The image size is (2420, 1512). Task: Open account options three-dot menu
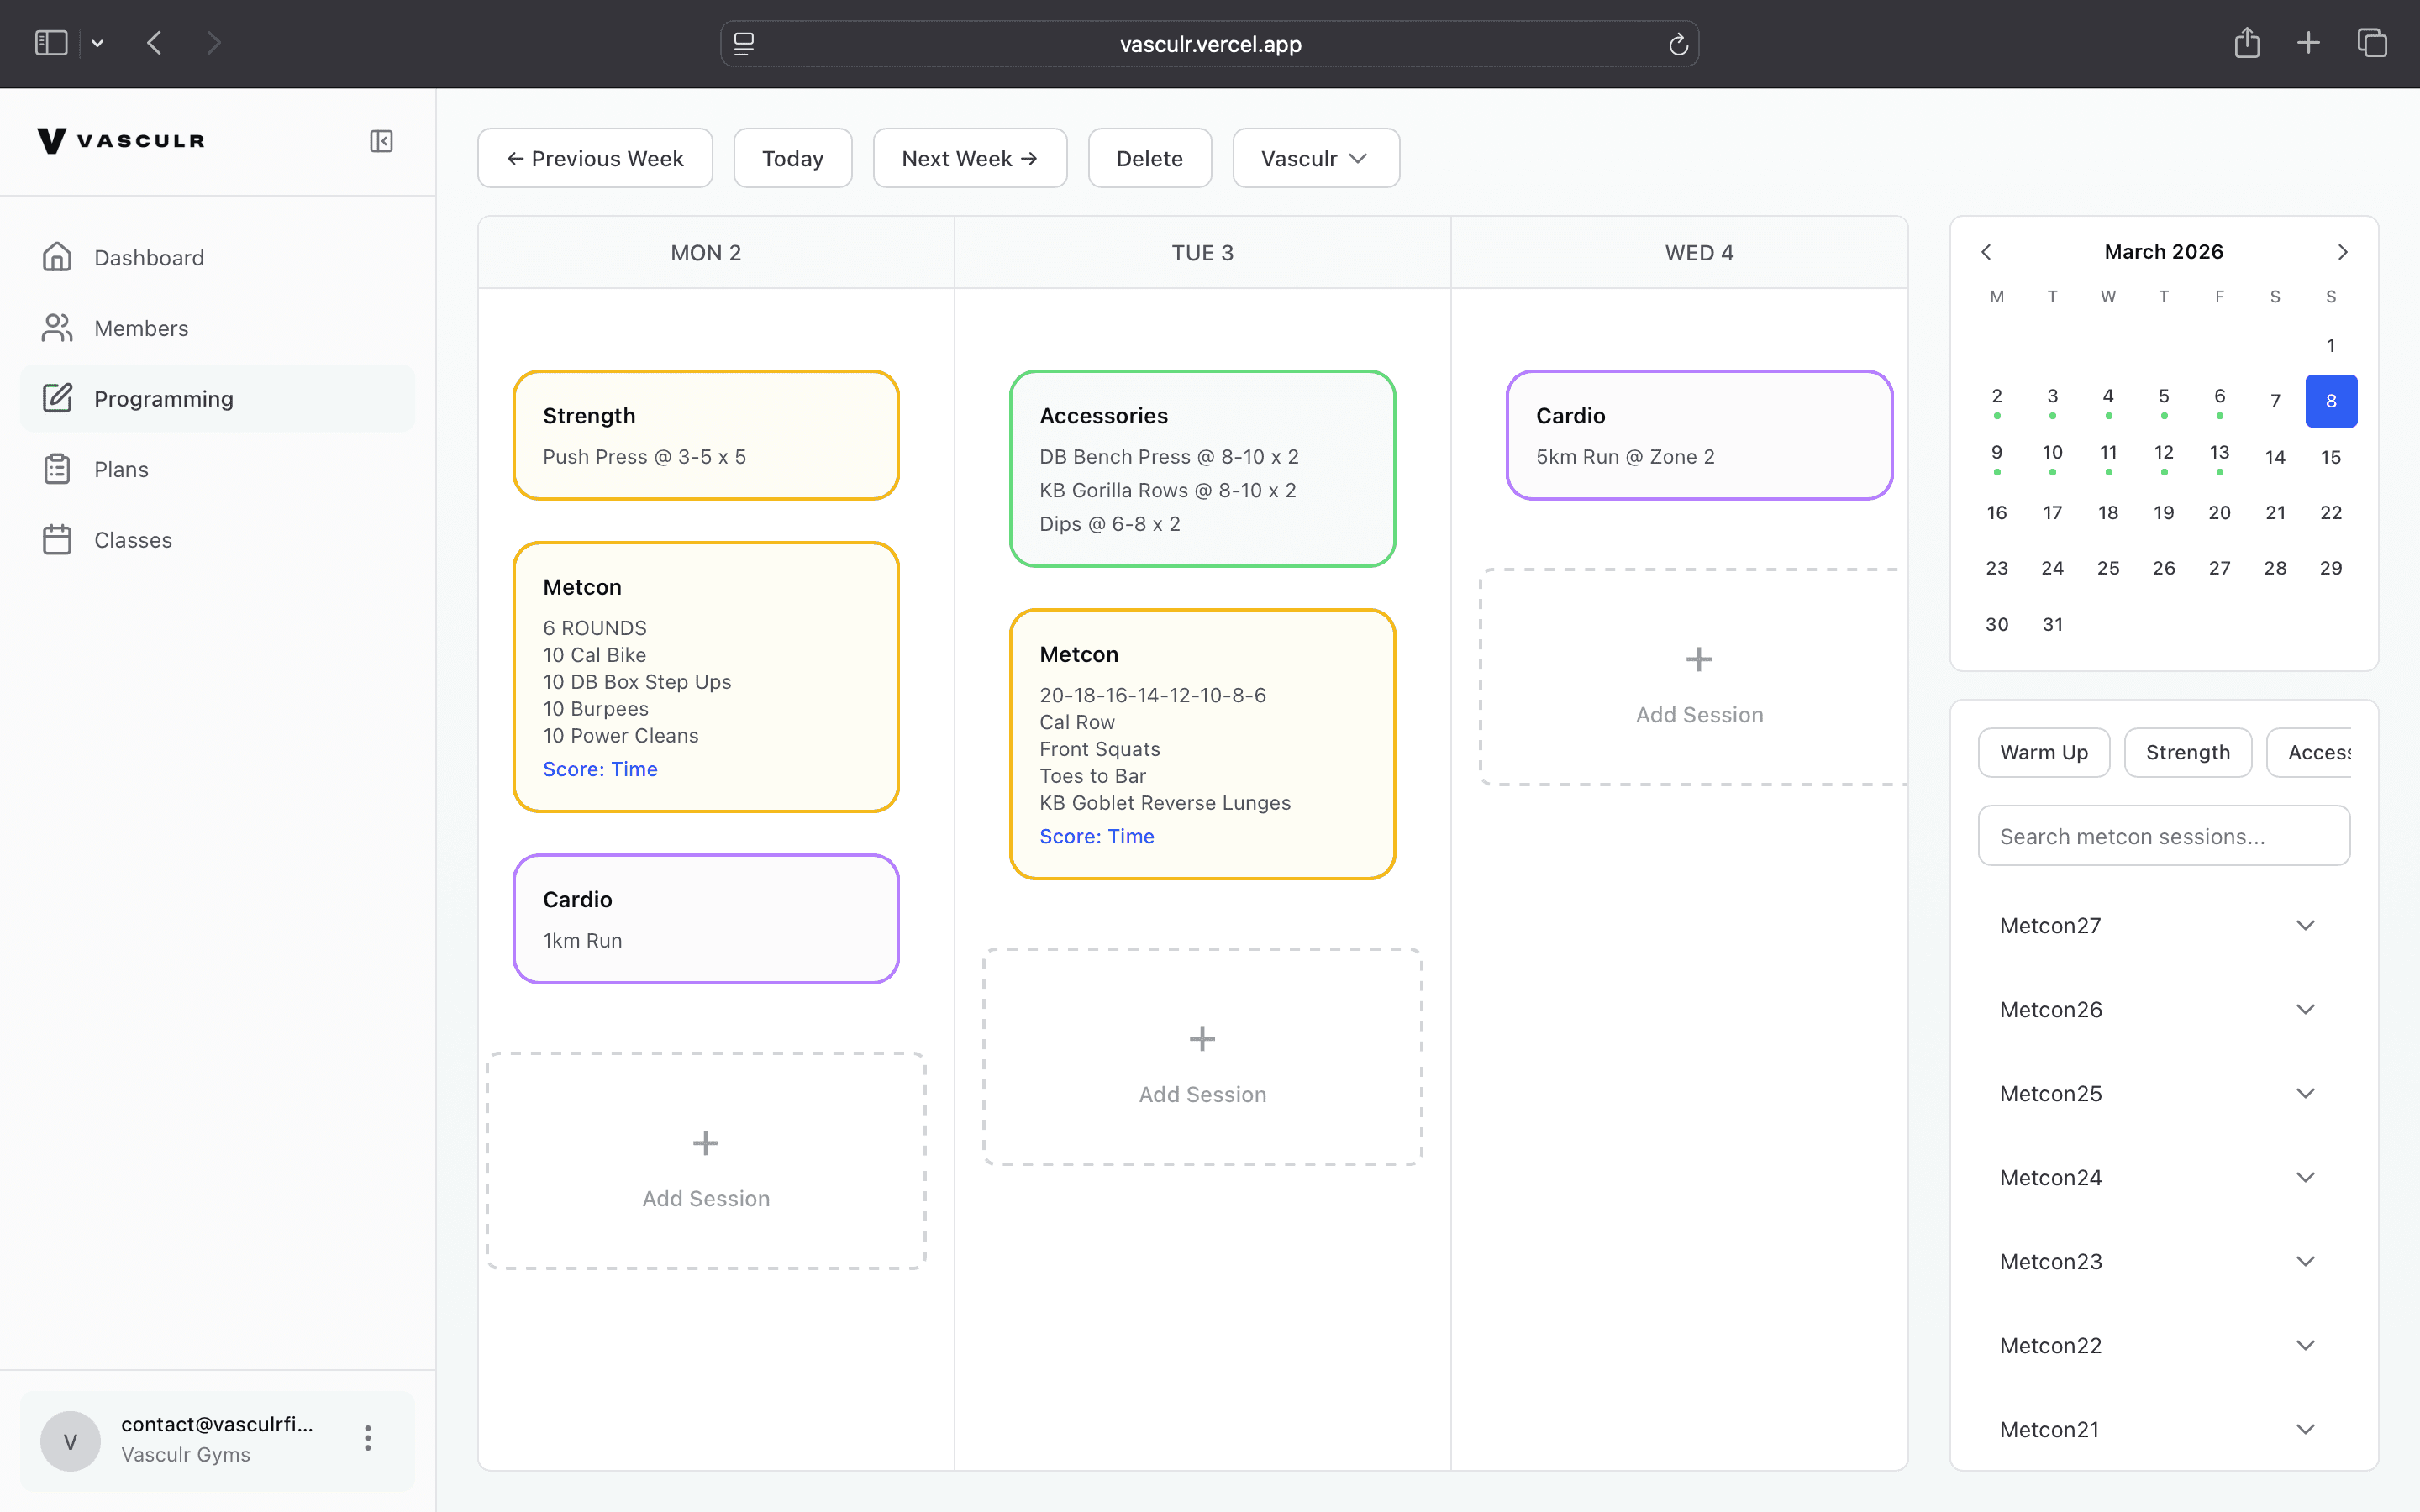tap(368, 1439)
